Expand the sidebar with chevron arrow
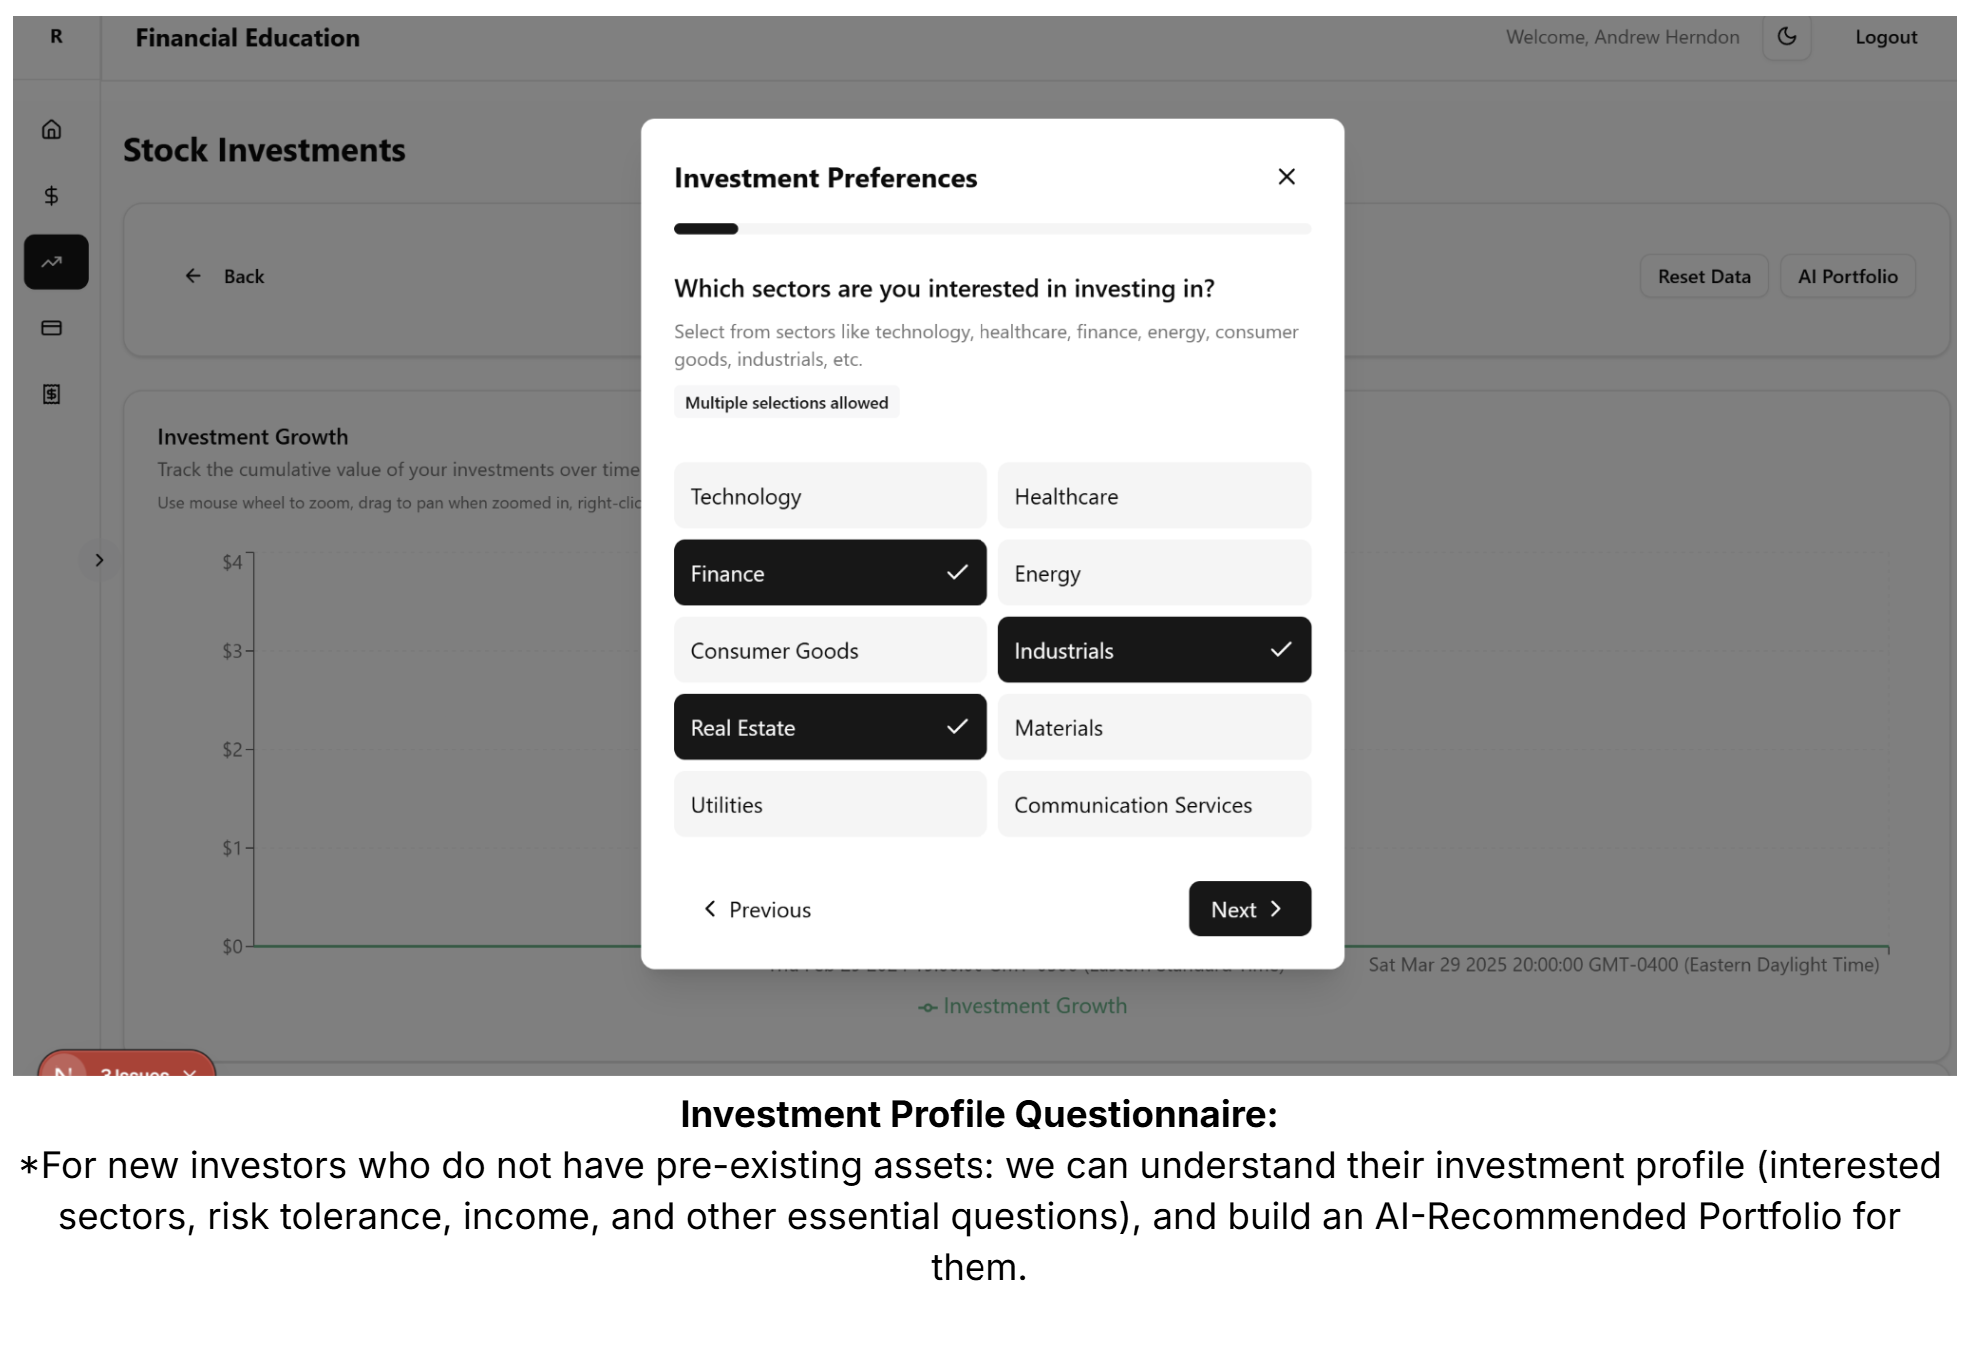Viewport: 1970px width, 1365px height. (x=99, y=560)
